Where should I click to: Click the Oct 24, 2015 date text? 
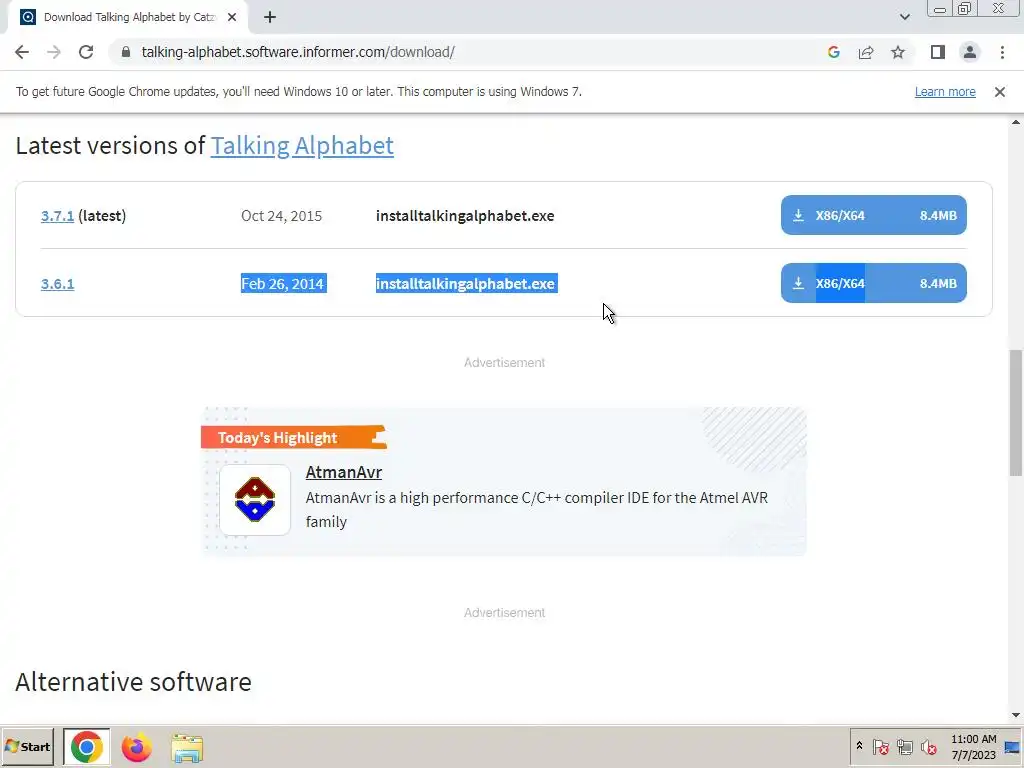pos(281,216)
